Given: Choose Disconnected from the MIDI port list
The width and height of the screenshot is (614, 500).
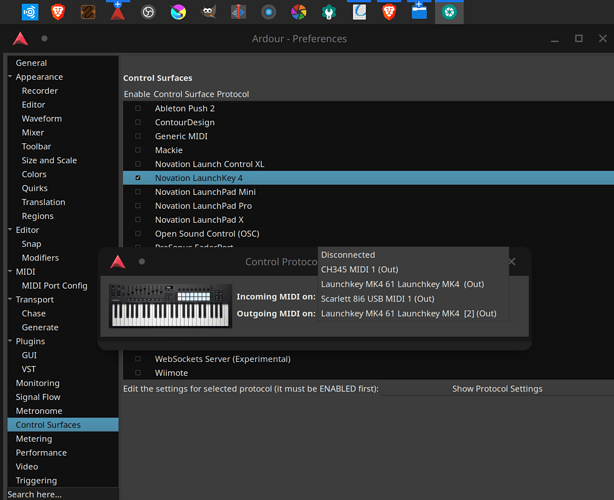Looking at the screenshot, I should (x=348, y=255).
